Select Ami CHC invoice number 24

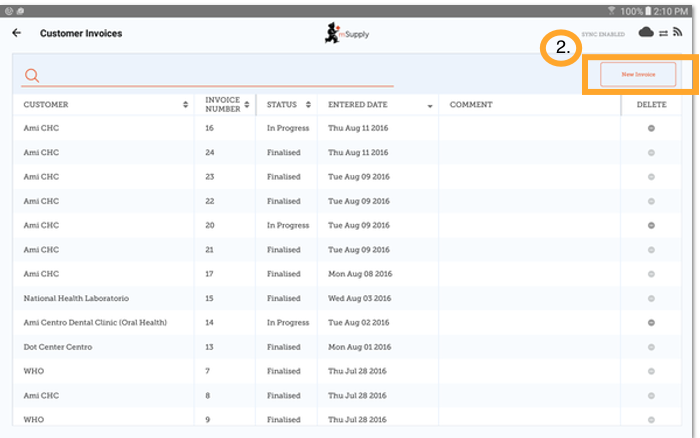point(42,152)
